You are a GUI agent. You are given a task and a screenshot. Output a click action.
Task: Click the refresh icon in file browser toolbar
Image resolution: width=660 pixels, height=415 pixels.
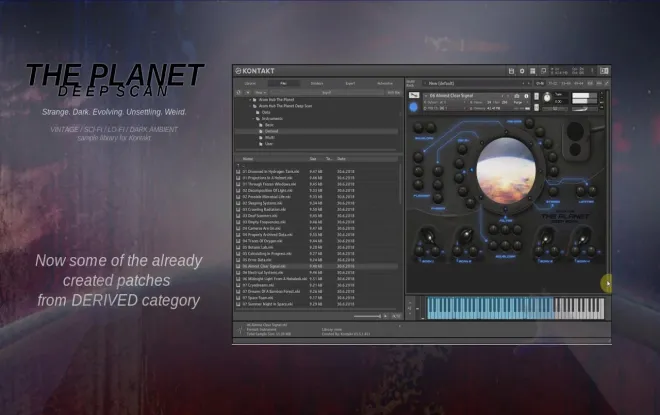coord(238,93)
